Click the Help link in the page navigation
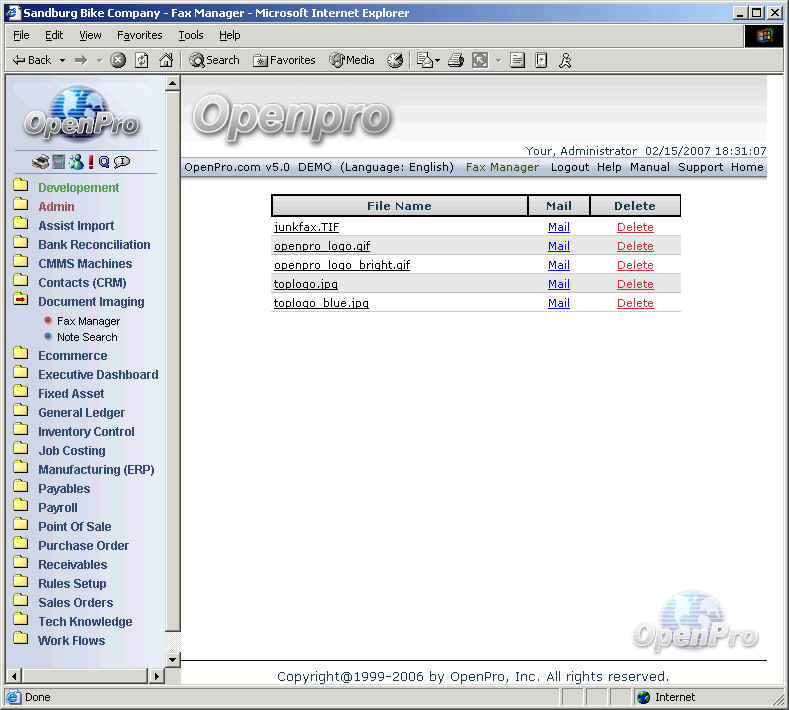The image size is (789, 710). tap(609, 167)
